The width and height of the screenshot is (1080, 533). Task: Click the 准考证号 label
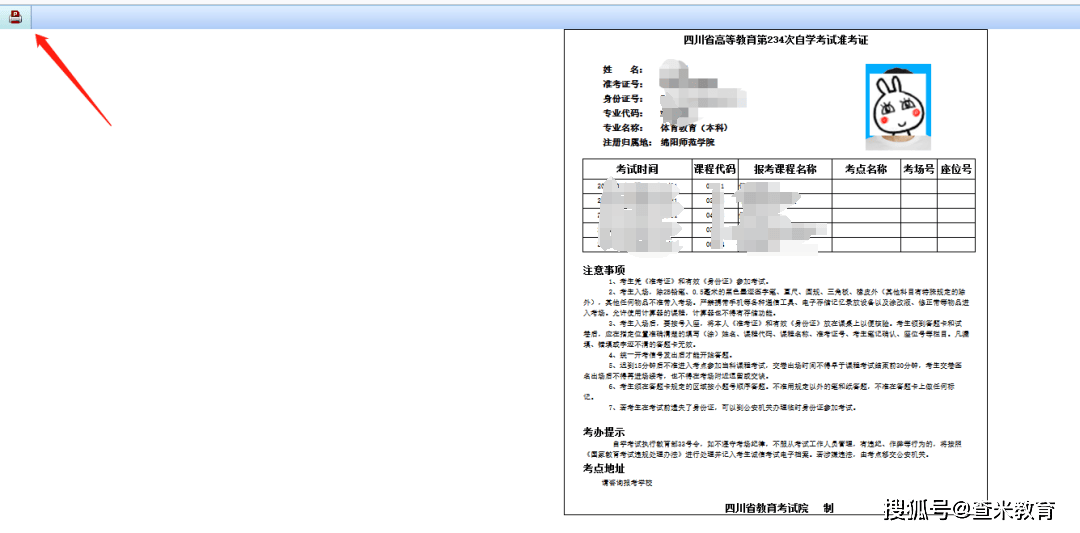623,84
